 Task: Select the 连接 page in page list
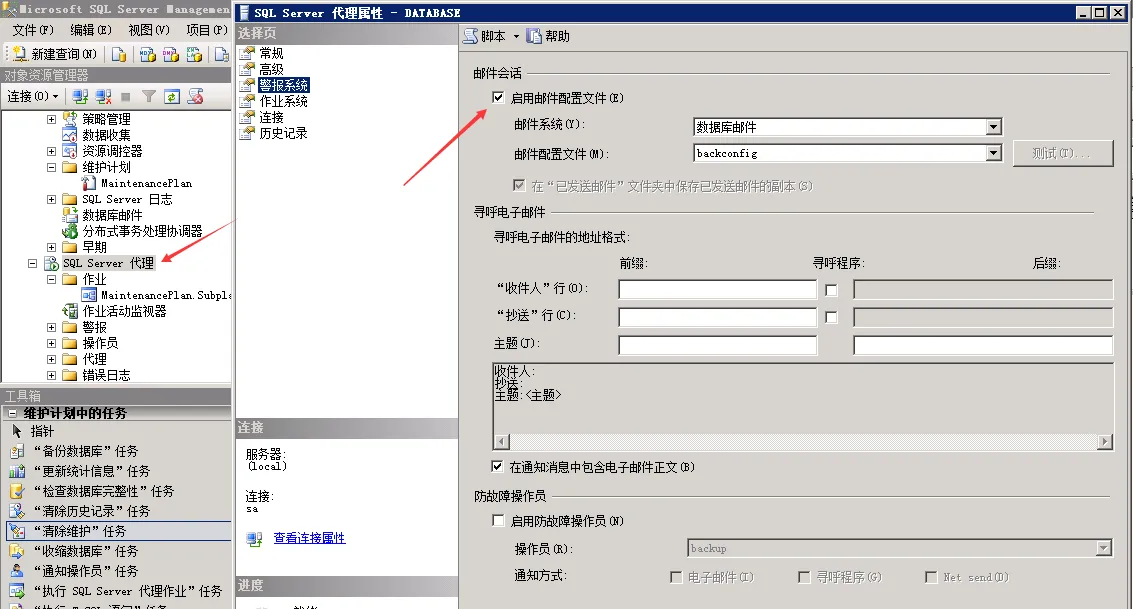(271, 117)
